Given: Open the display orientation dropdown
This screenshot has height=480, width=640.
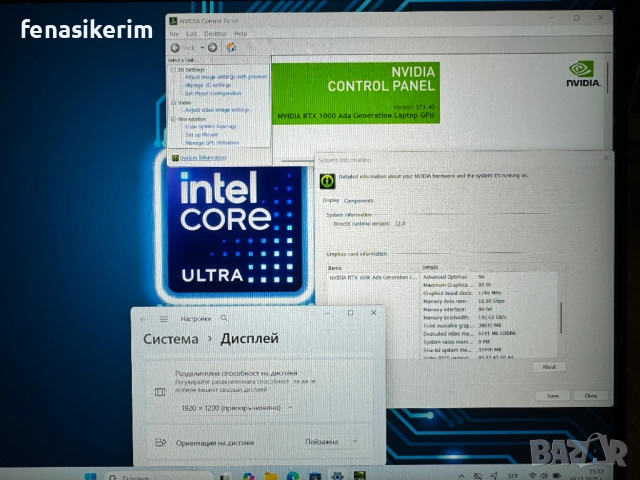Looking at the screenshot, I should (330, 441).
